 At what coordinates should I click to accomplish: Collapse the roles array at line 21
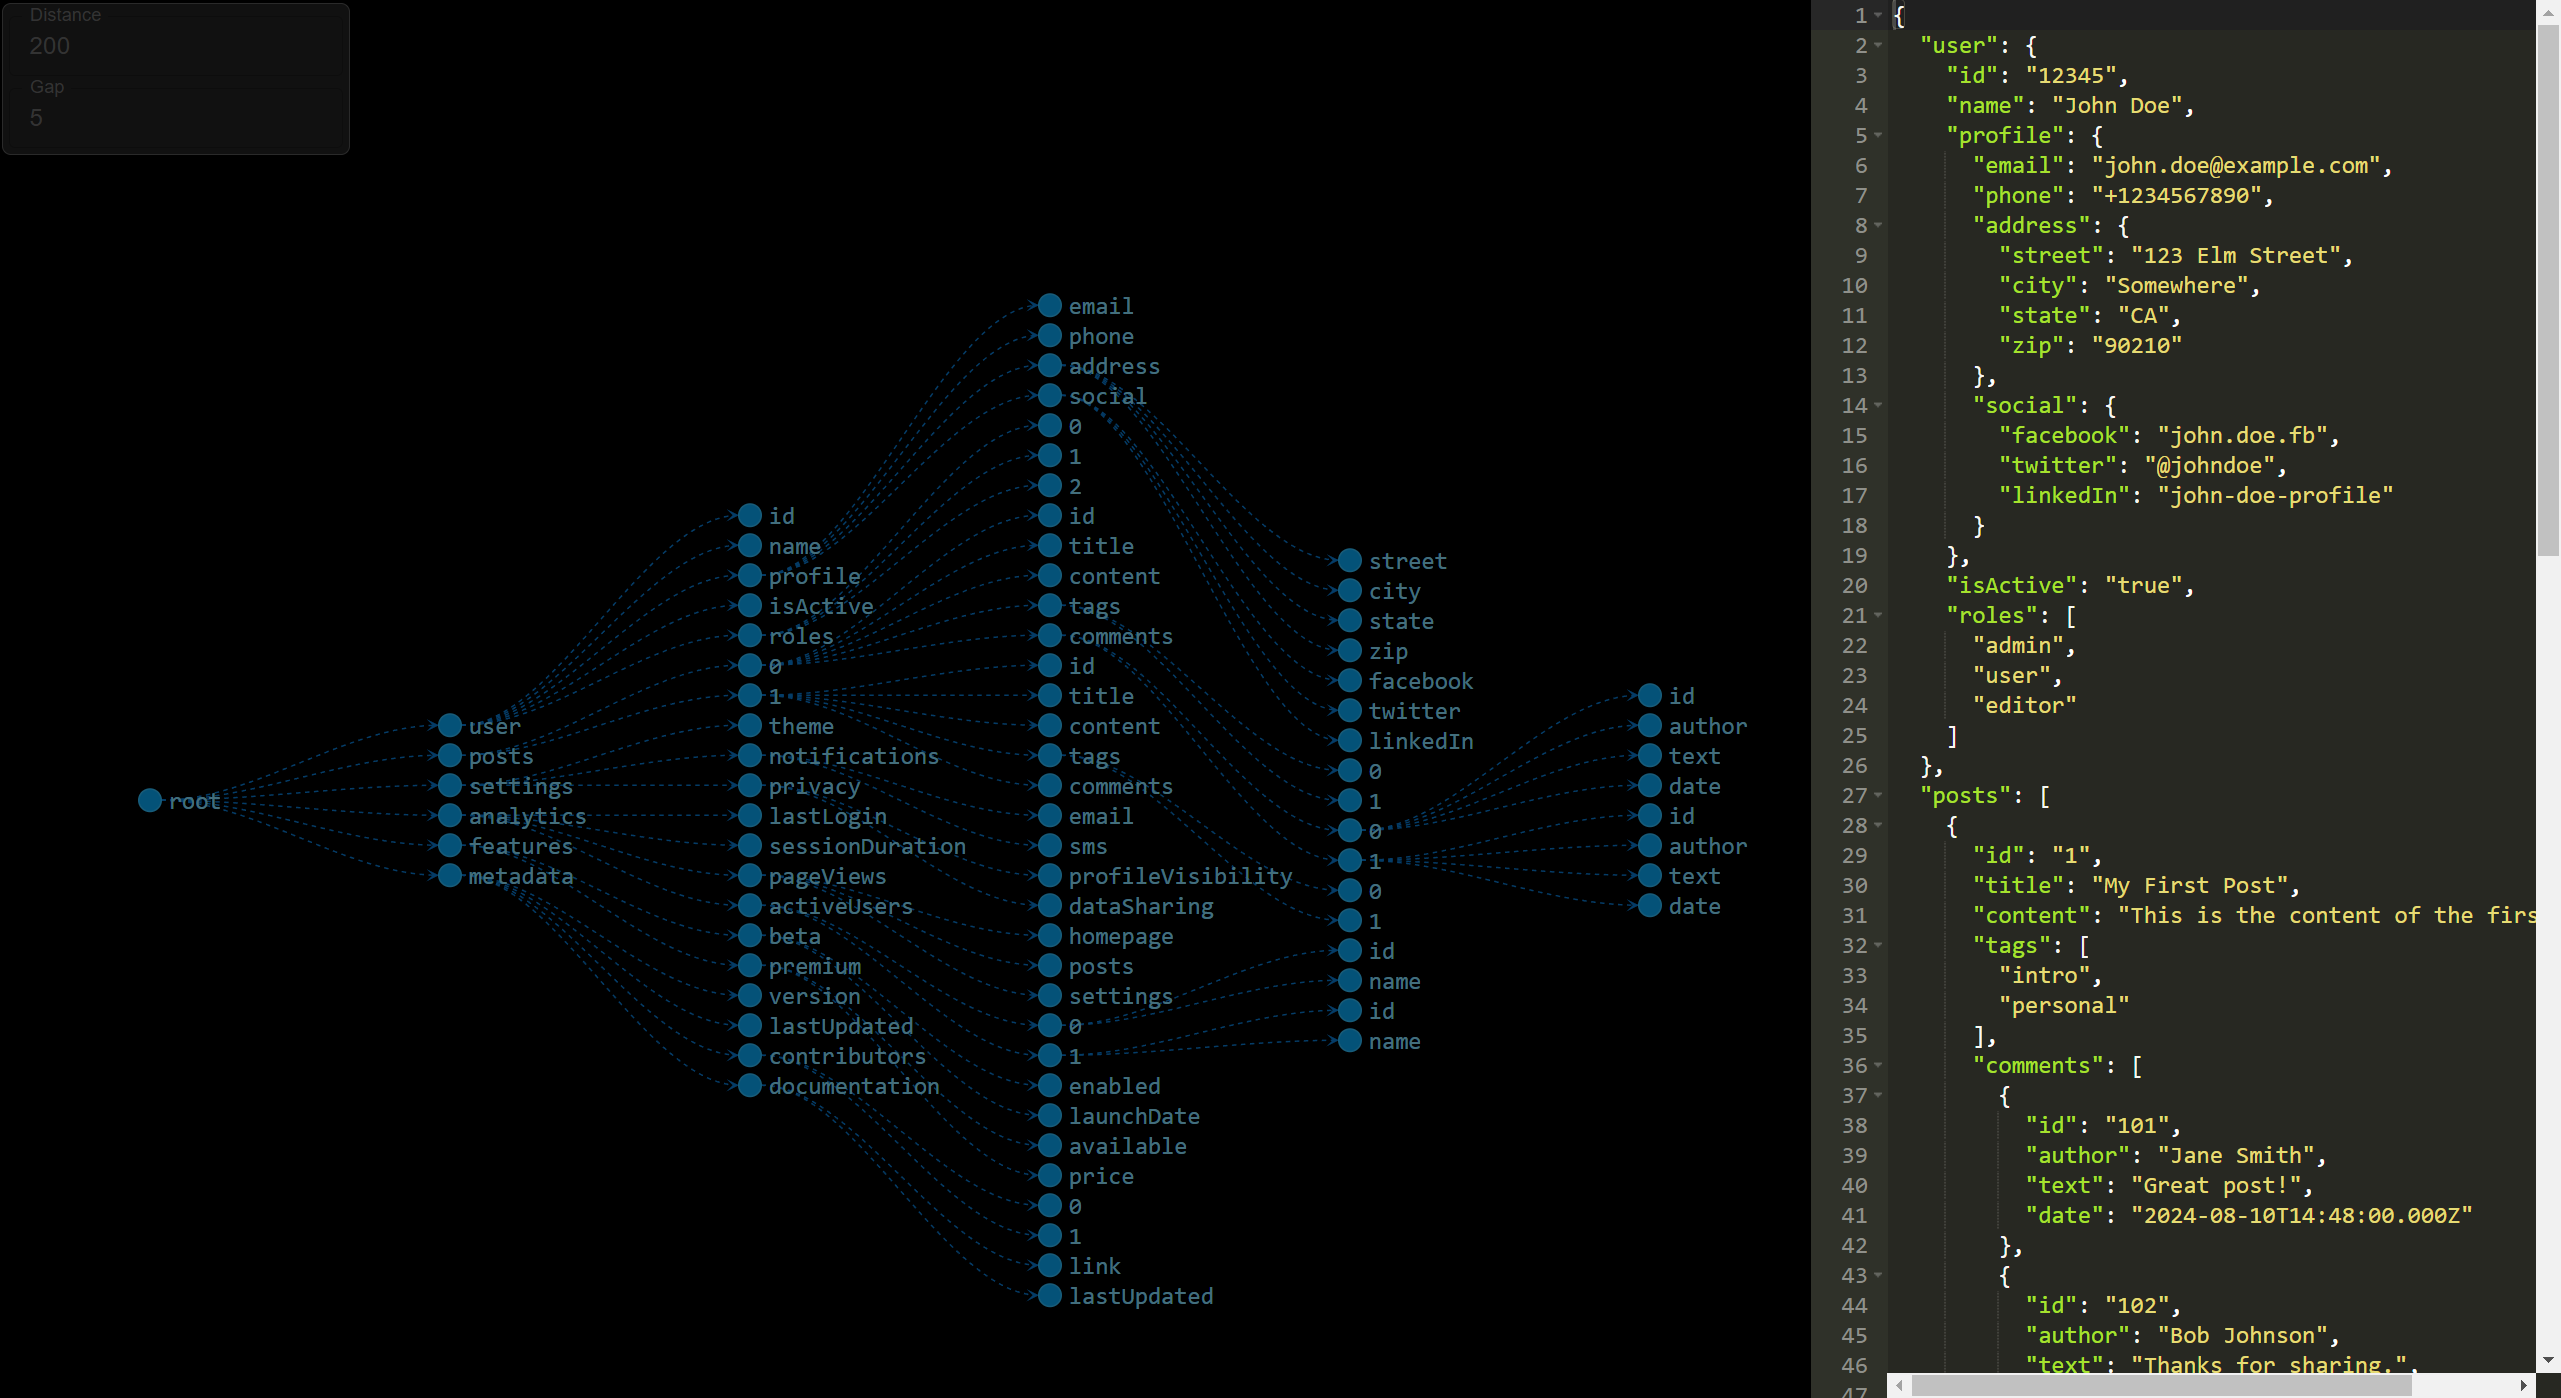click(x=1880, y=616)
